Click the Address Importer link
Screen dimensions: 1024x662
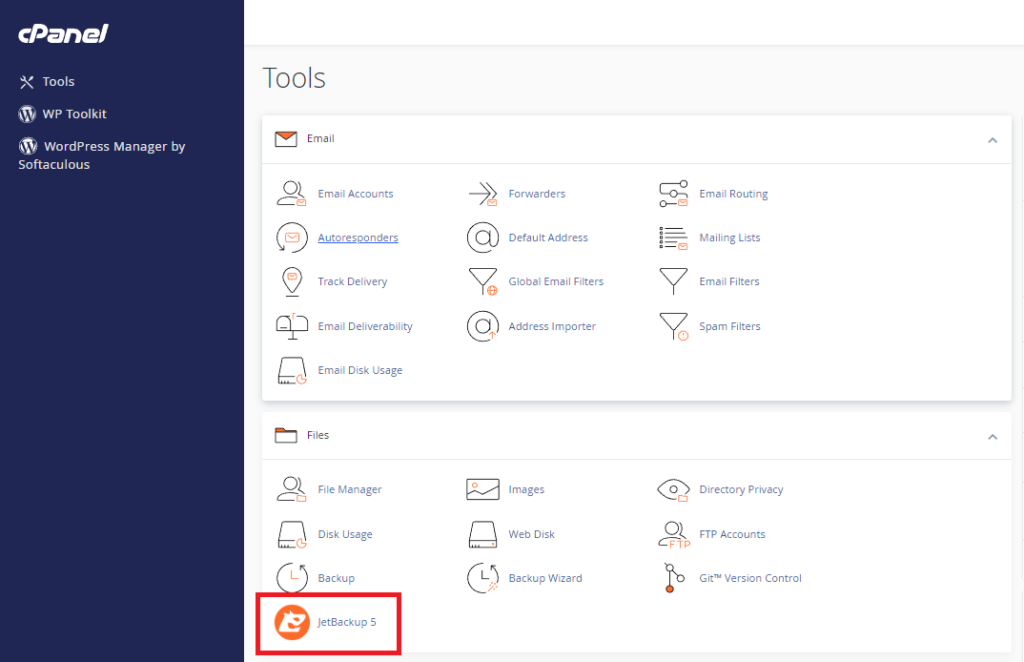click(552, 326)
